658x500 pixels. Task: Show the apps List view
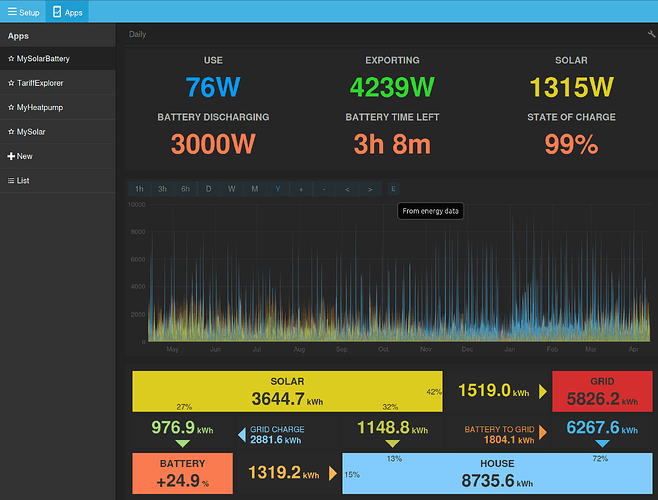click(x=58, y=181)
